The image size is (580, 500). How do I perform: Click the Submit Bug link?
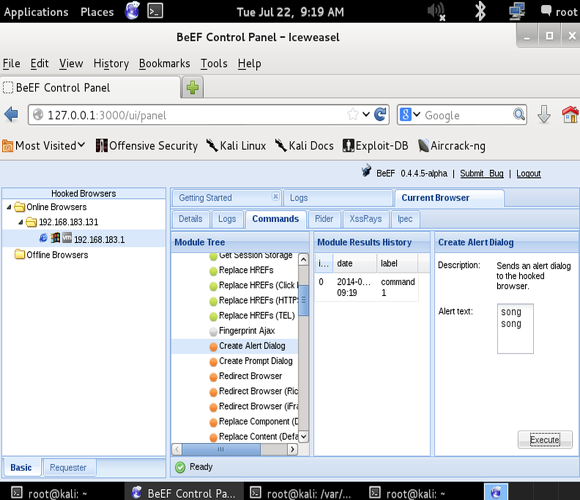[482, 173]
